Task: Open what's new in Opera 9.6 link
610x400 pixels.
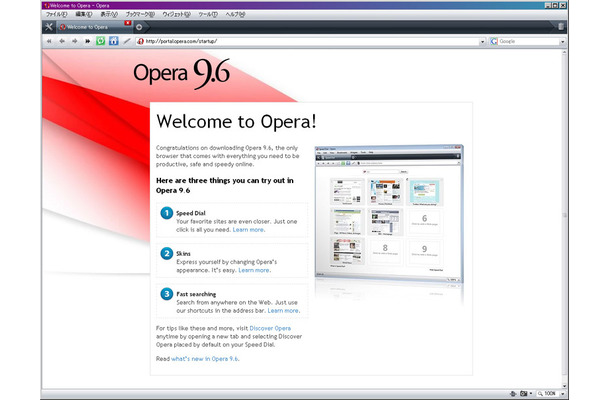Action: (205, 359)
